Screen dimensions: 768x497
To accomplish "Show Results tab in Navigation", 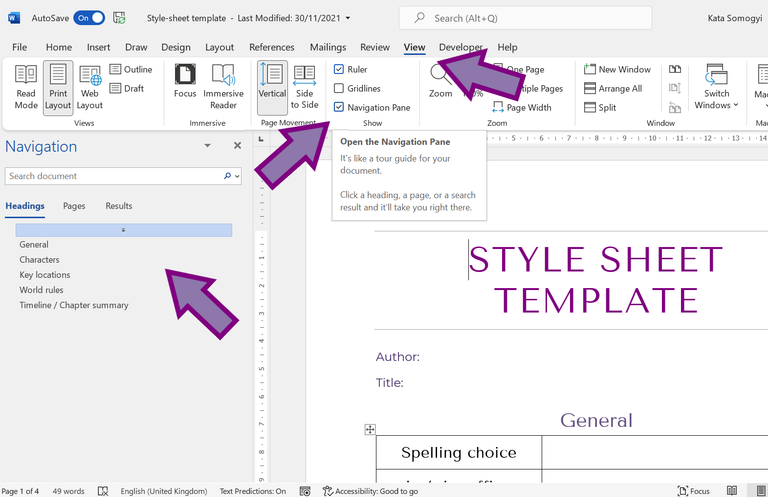I will pyautogui.click(x=119, y=206).
